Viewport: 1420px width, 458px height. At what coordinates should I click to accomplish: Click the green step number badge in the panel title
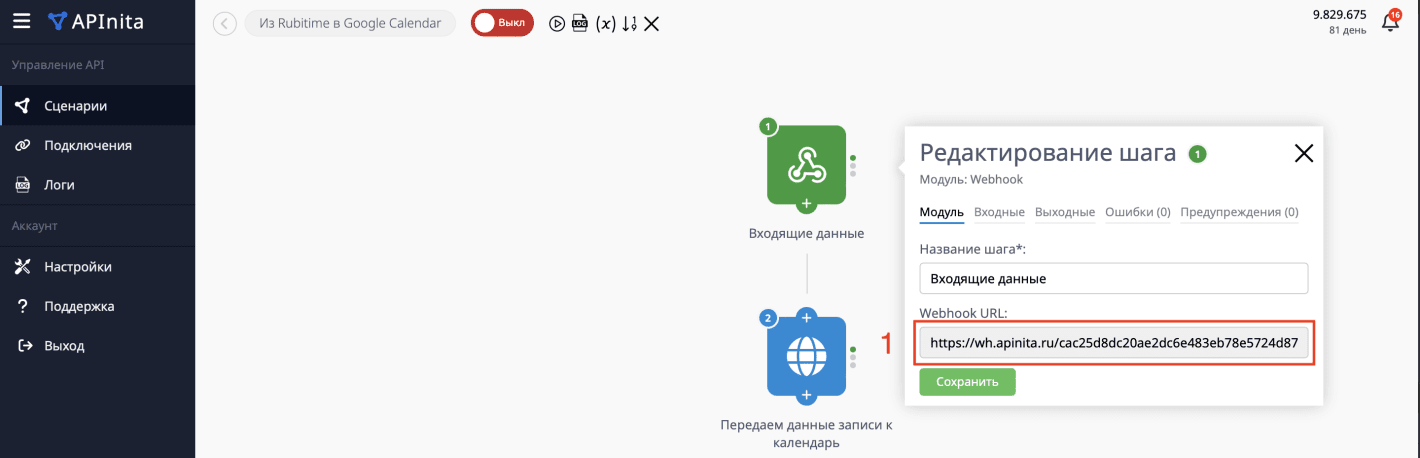click(x=1197, y=154)
